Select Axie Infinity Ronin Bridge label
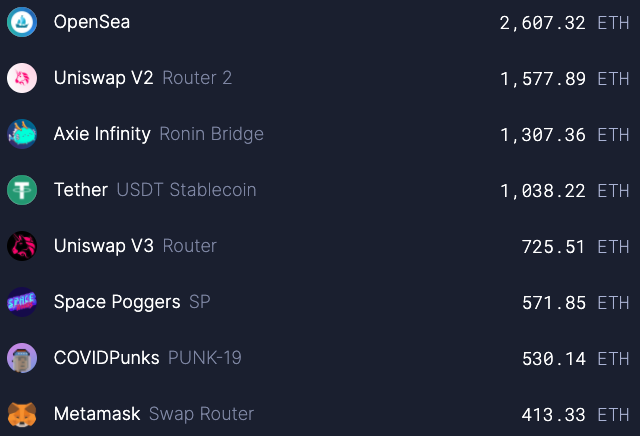The image size is (640, 436). [158, 133]
